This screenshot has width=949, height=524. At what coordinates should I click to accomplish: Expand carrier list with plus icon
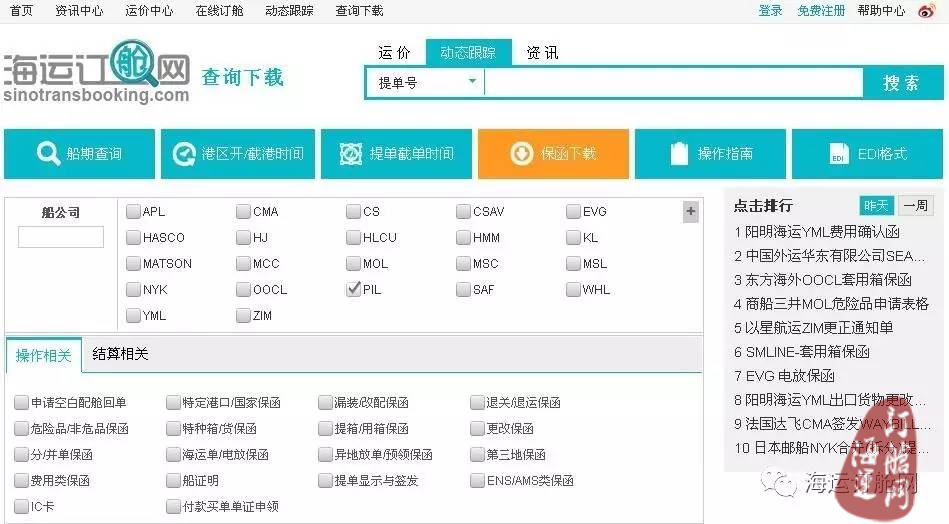click(x=691, y=212)
